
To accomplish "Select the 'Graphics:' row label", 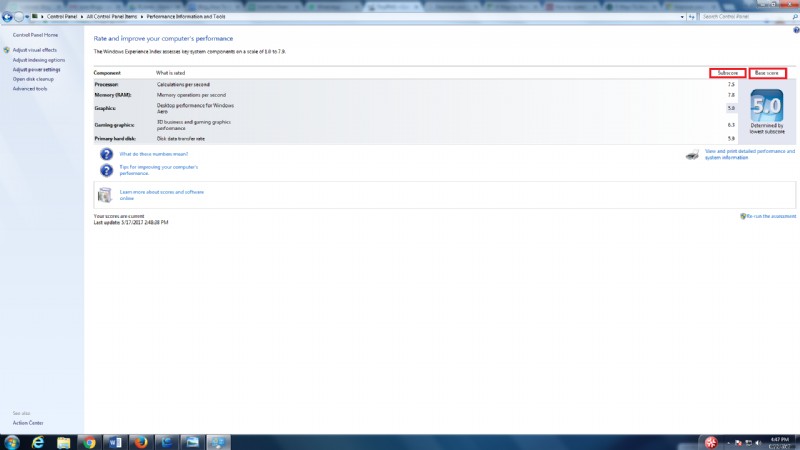I will [105, 109].
